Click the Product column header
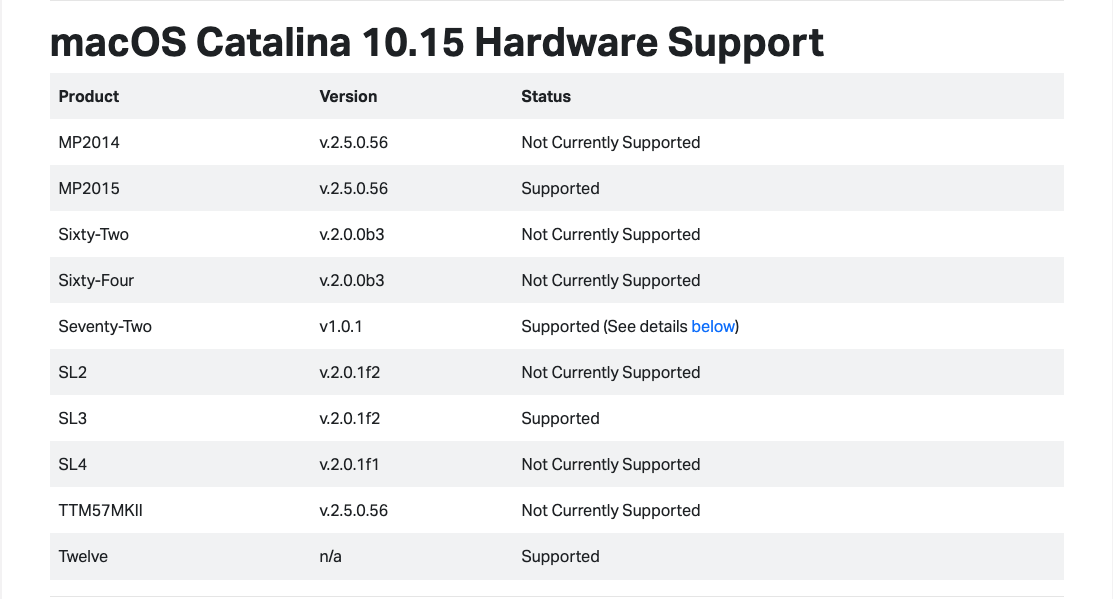 pos(89,97)
